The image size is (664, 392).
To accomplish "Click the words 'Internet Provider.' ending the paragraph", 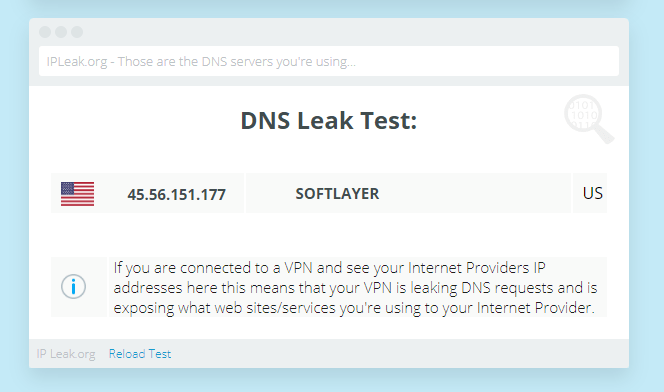I will coord(536,308).
